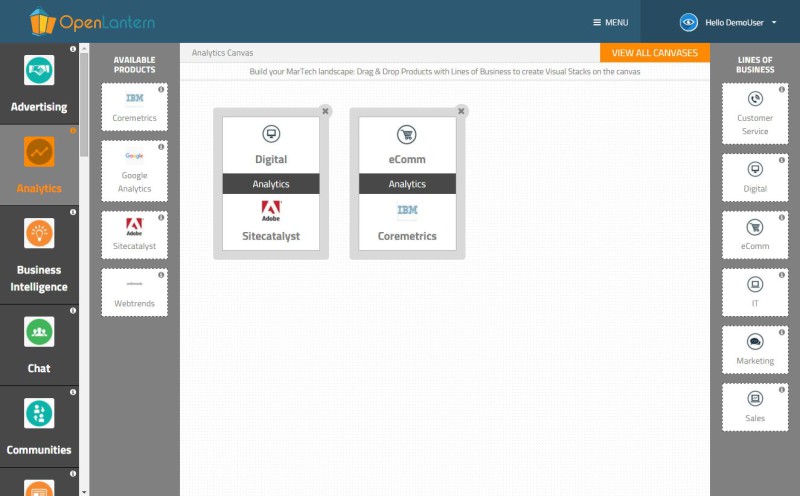Select the Marketing line of business
This screenshot has width=800, height=496.
[x=755, y=350]
